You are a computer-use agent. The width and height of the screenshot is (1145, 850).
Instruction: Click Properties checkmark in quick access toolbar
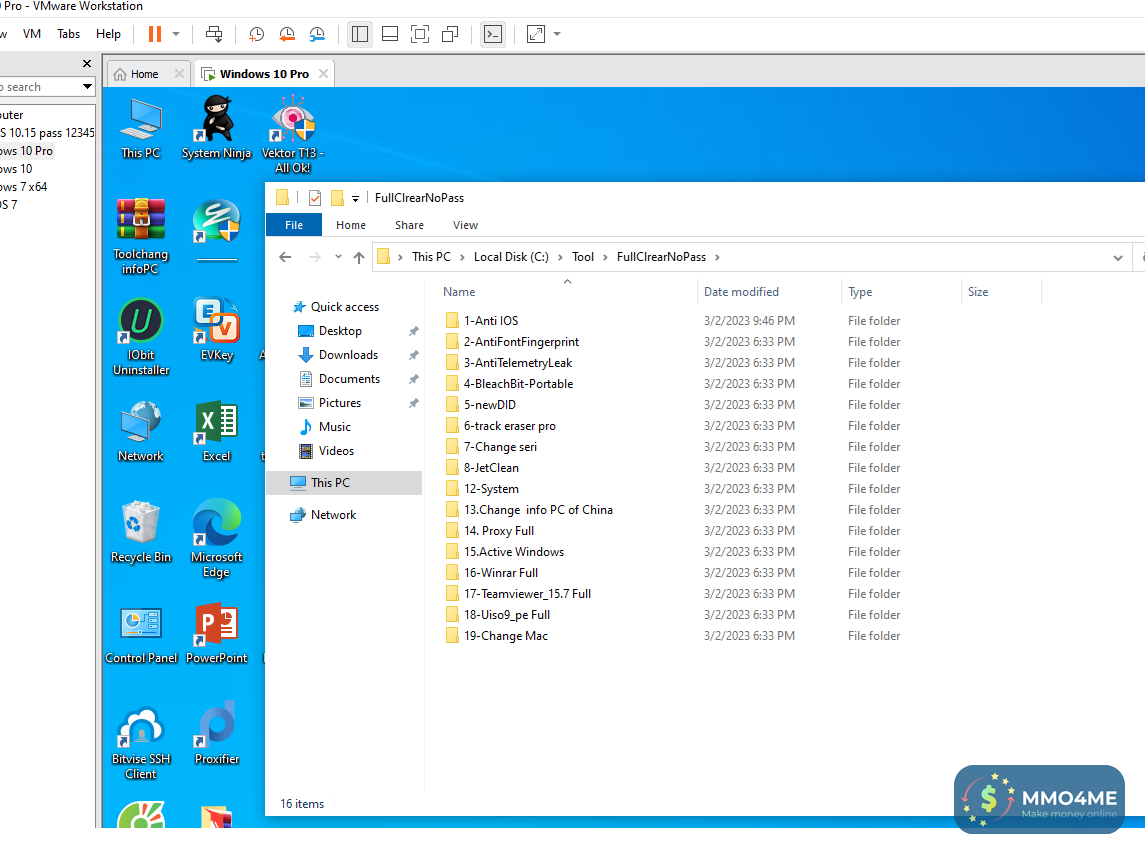click(315, 198)
